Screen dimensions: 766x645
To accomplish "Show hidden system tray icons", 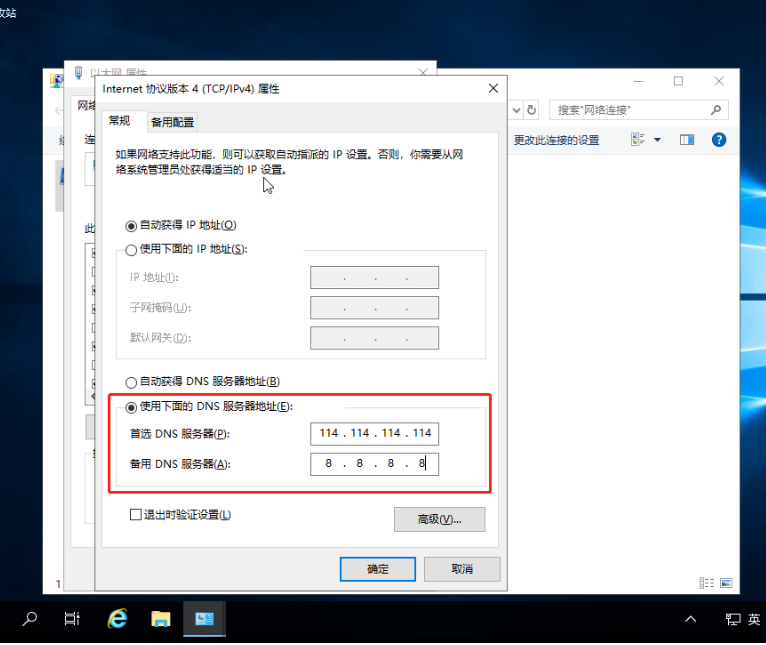I will (x=690, y=620).
